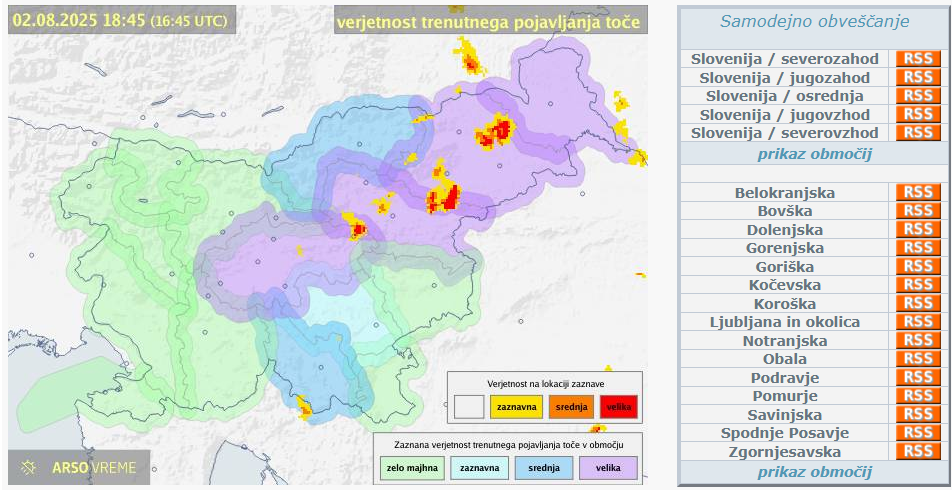Open RSS feed for Slovenija / osrednja
Image resolution: width=952 pixels, height=490 pixels.
917,96
